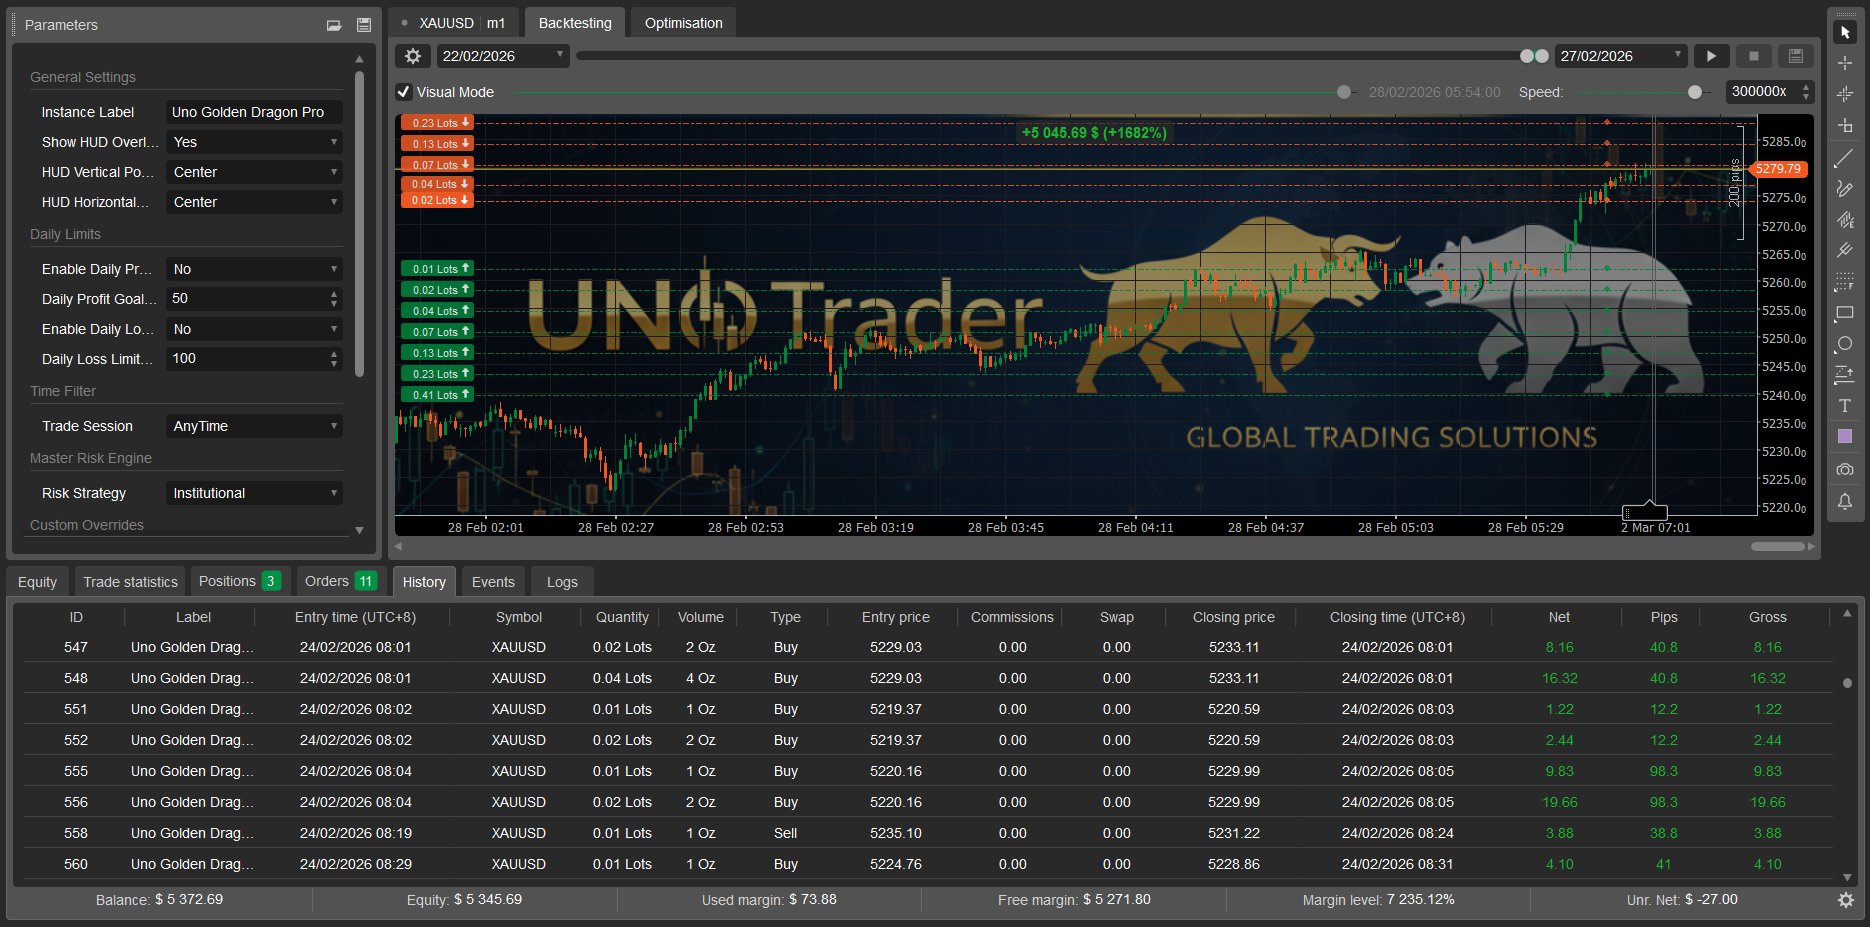Choose the rectangle shape tool
Viewport: 1870px width, 927px height.
pos(1844,313)
